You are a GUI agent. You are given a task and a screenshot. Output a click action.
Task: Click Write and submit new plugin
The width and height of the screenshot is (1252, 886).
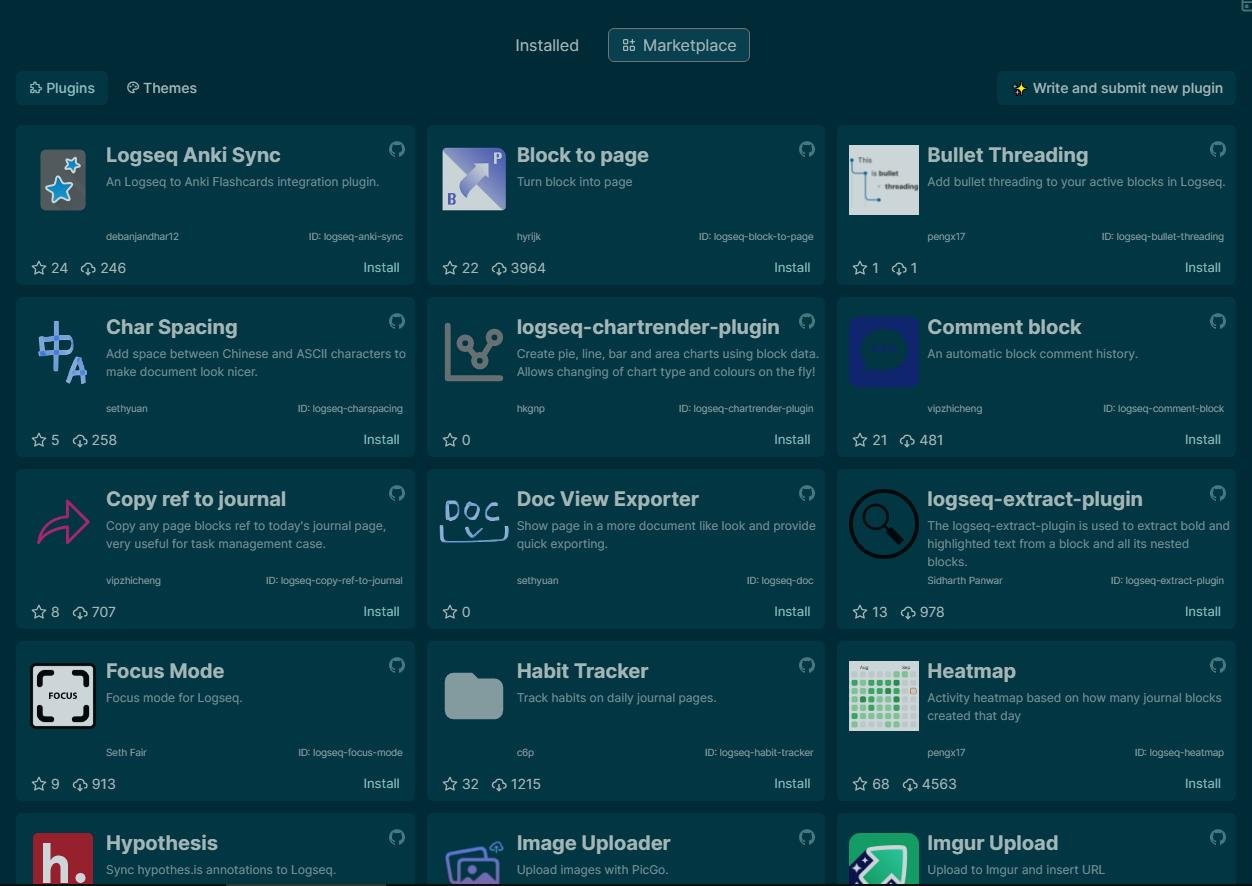point(1116,88)
